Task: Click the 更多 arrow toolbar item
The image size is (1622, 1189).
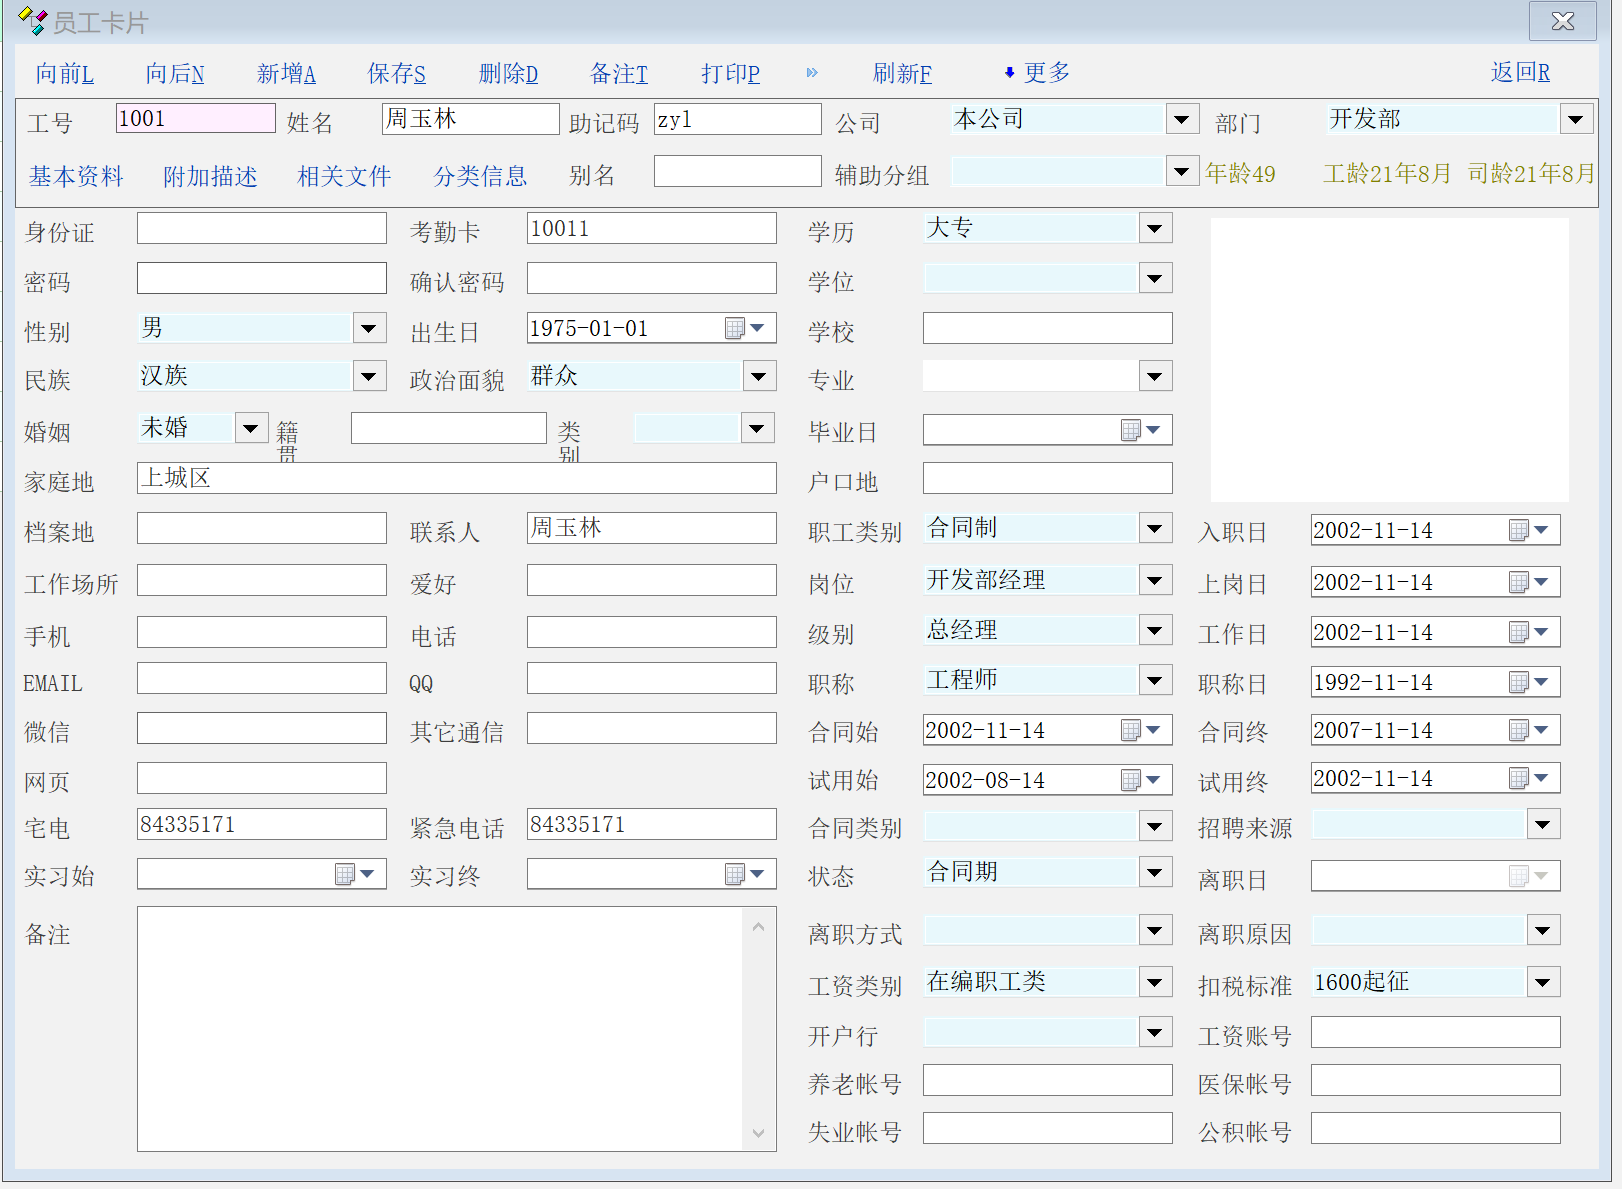Action: point(1037,73)
